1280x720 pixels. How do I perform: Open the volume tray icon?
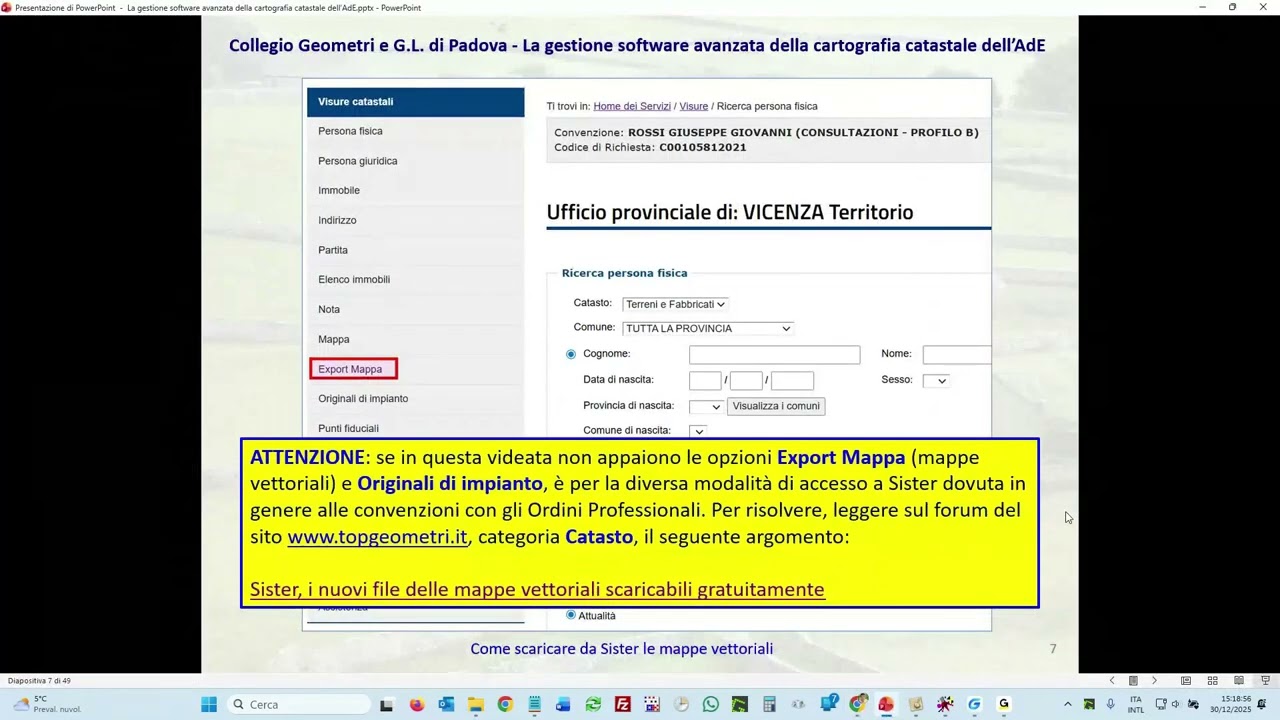pos(1175,704)
